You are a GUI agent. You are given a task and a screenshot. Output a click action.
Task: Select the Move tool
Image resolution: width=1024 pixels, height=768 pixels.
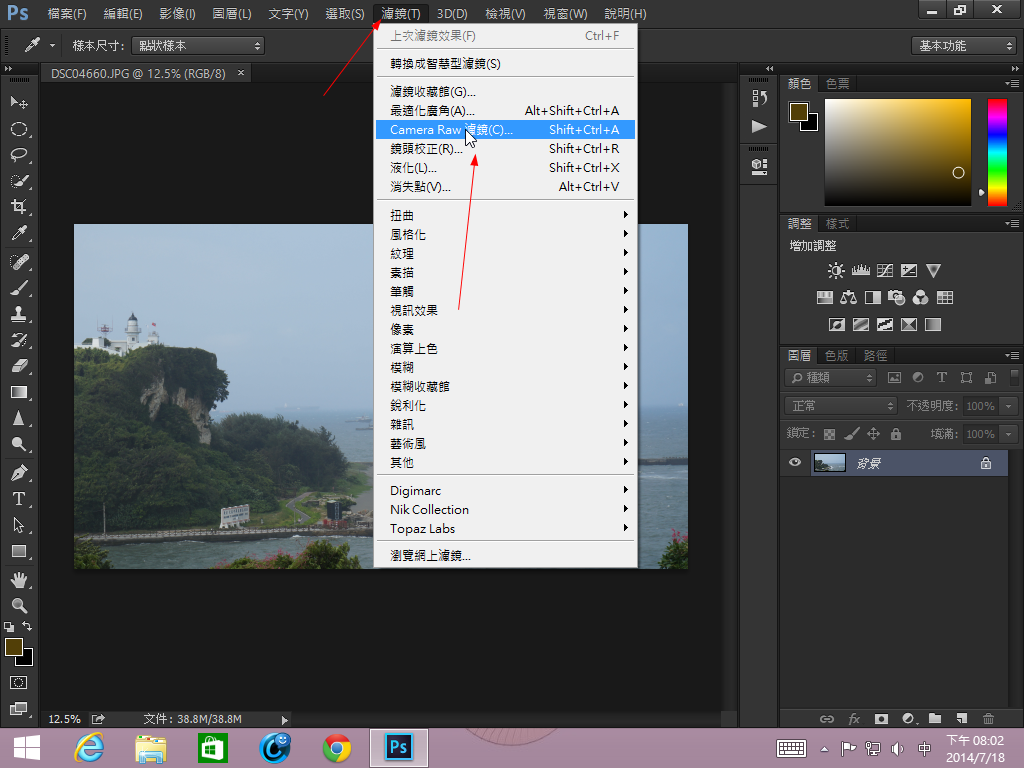[19, 103]
